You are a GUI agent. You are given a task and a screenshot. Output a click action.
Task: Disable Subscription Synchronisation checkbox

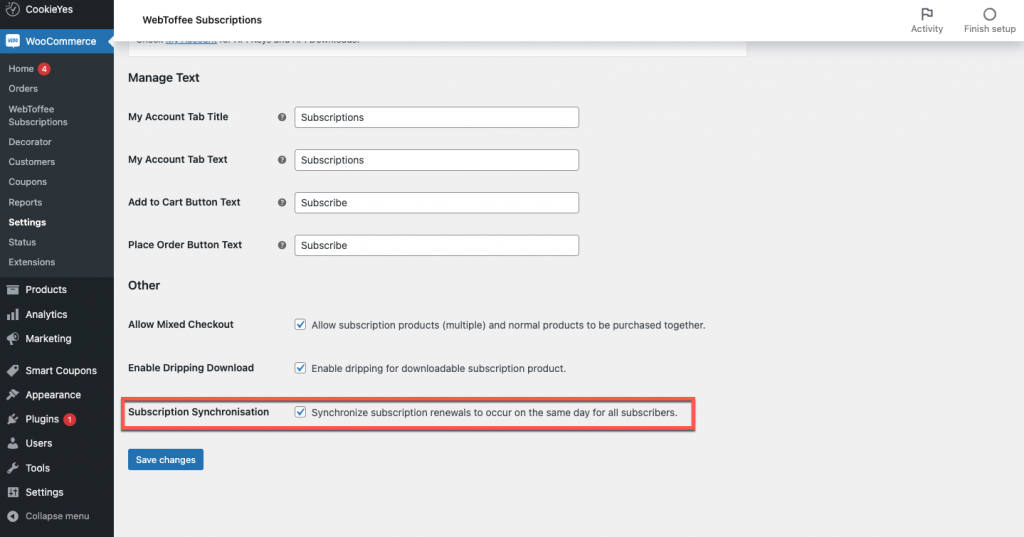pyautogui.click(x=300, y=412)
